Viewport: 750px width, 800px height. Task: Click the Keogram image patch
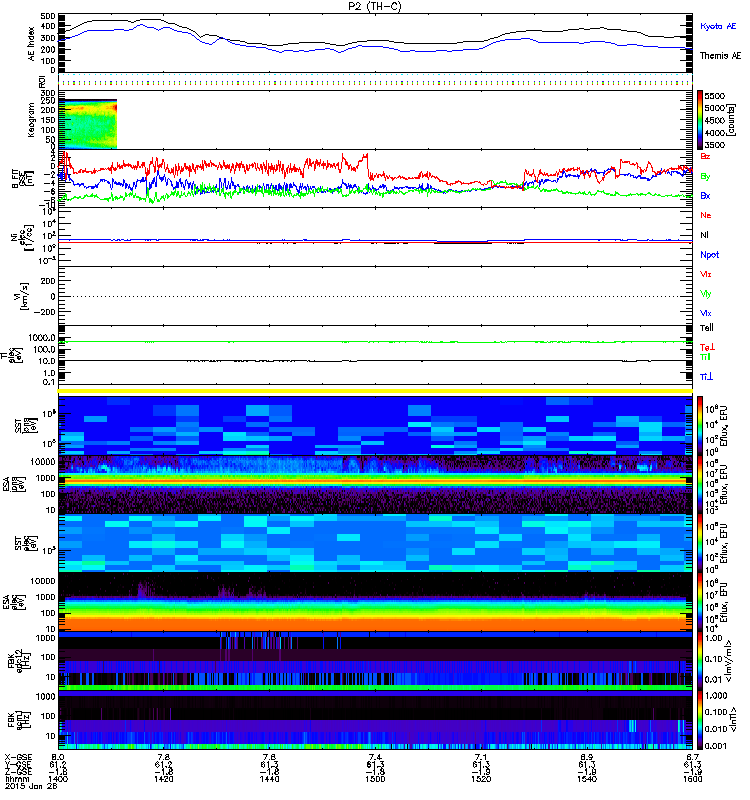88,124
